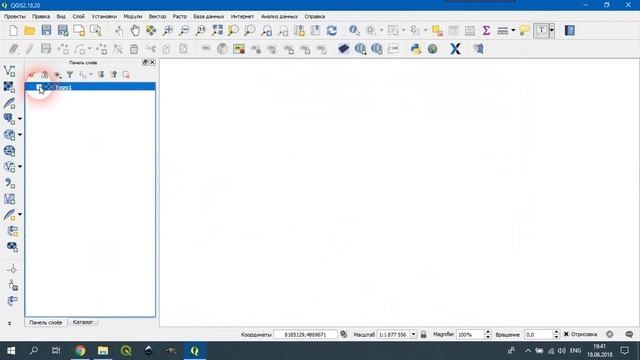Click the Save As floppy icon
The width and height of the screenshot is (640, 360).
[x=63, y=31]
